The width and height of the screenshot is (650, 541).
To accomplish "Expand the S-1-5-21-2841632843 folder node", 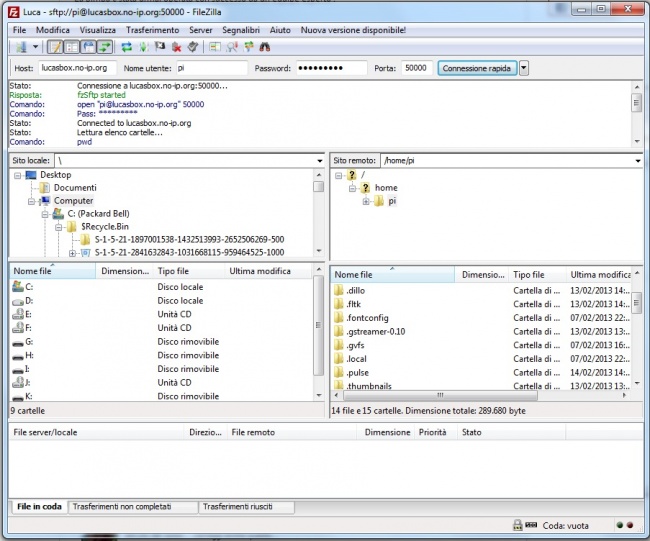I will (73, 253).
